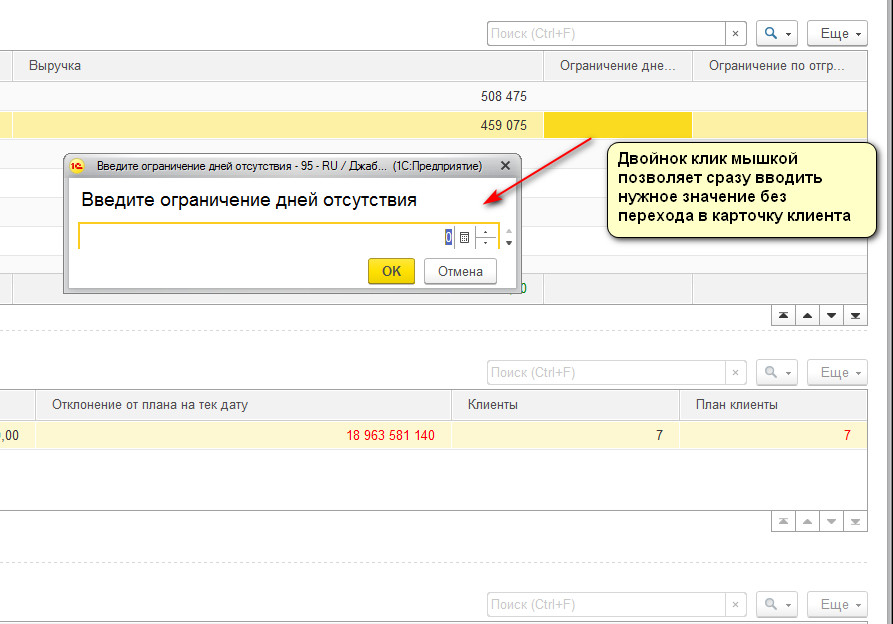Decrease value with spinner down arrow
Image resolution: width=893 pixels, height=624 pixels.
[486, 243]
